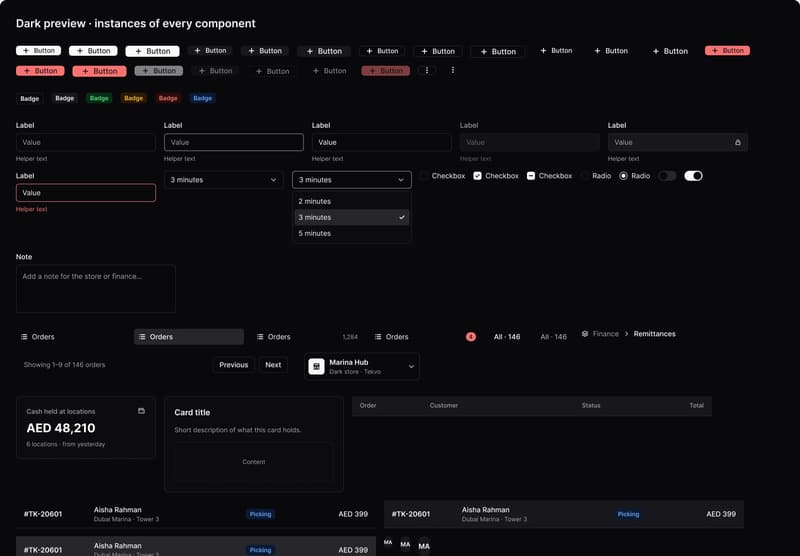Click the Status column header

point(591,406)
